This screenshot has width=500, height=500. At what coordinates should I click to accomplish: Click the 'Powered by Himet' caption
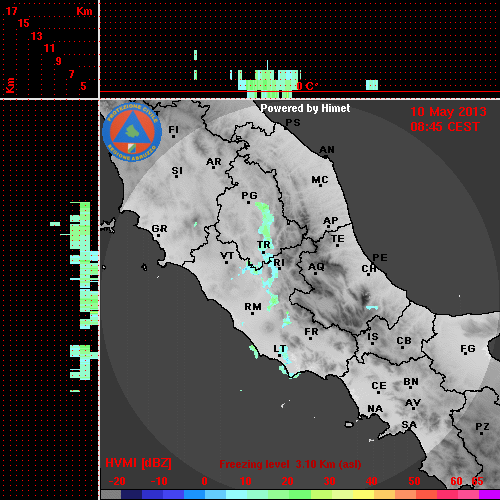[x=305, y=108]
